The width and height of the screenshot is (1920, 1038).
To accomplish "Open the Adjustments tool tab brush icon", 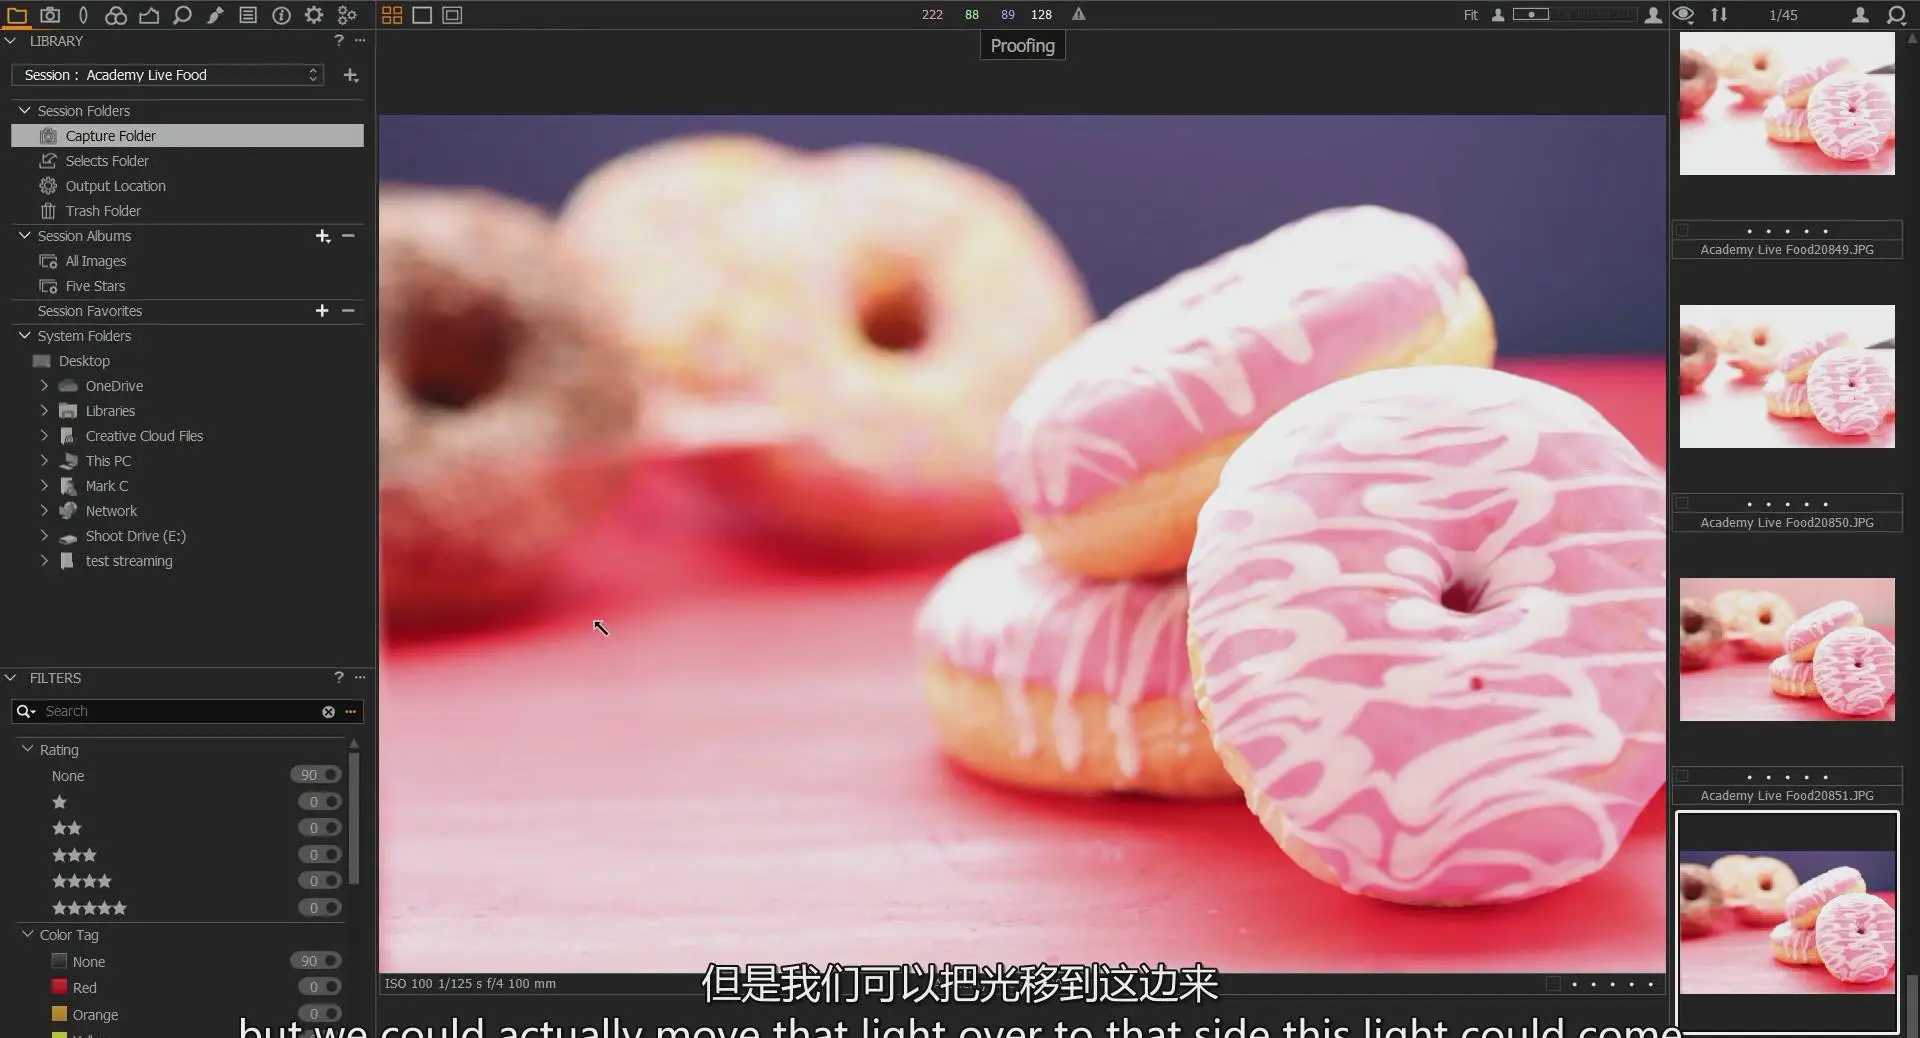I will (x=215, y=15).
